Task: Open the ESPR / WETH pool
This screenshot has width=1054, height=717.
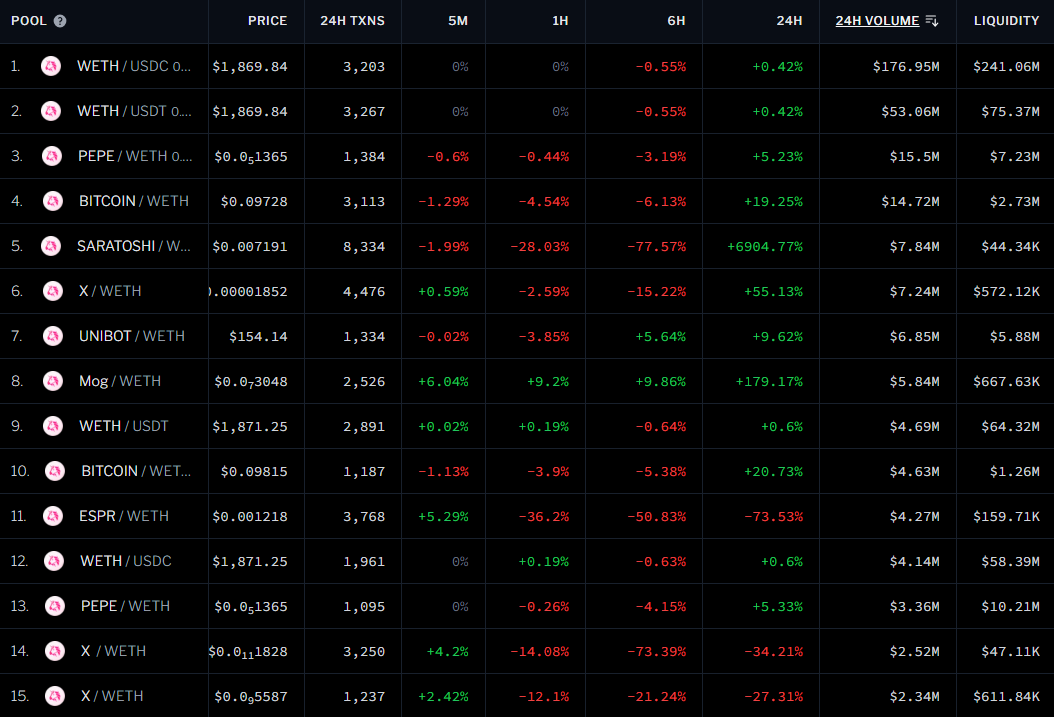Action: (124, 516)
